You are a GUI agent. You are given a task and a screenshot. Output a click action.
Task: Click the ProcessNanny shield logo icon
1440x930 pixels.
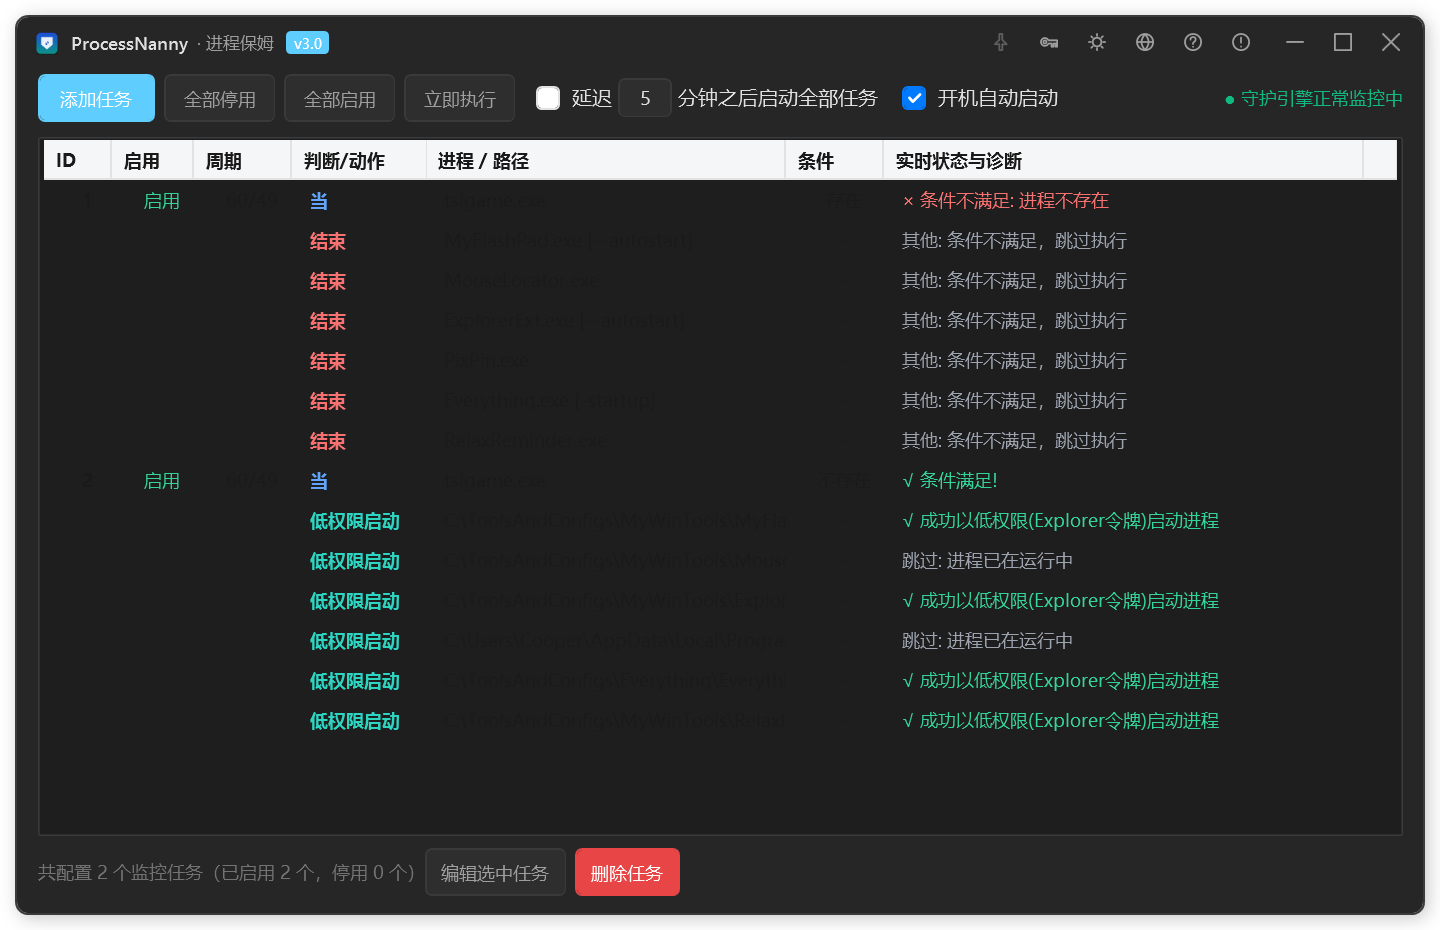(x=47, y=43)
